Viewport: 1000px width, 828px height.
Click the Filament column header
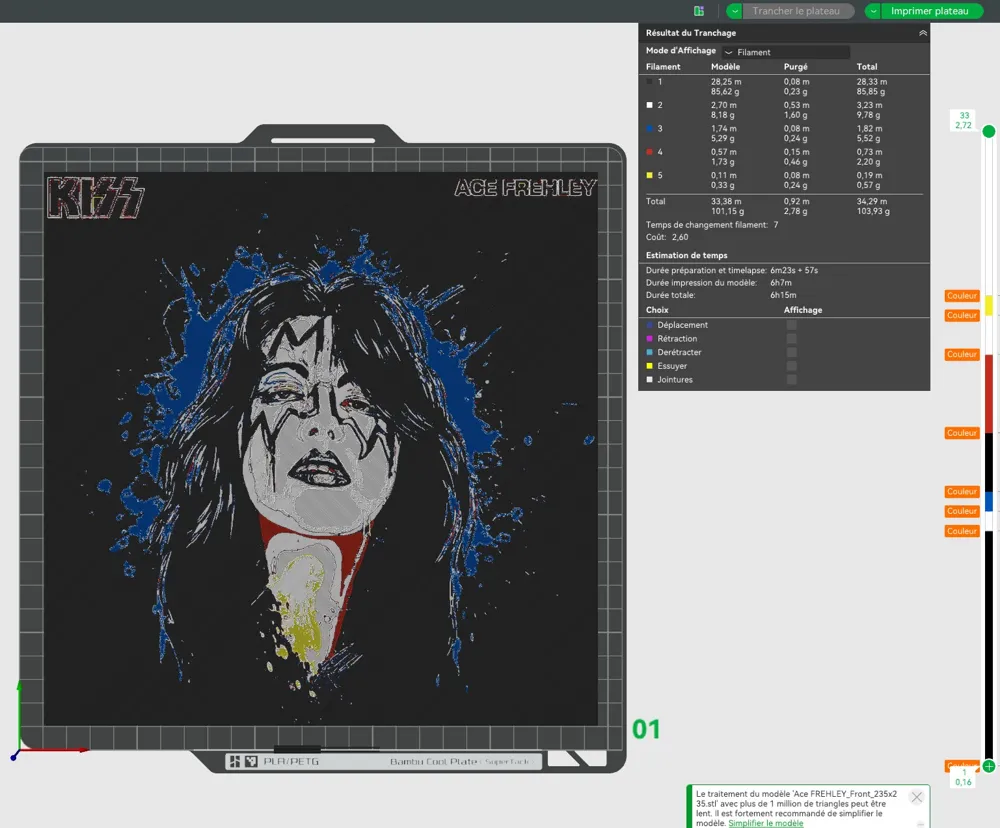pos(663,66)
